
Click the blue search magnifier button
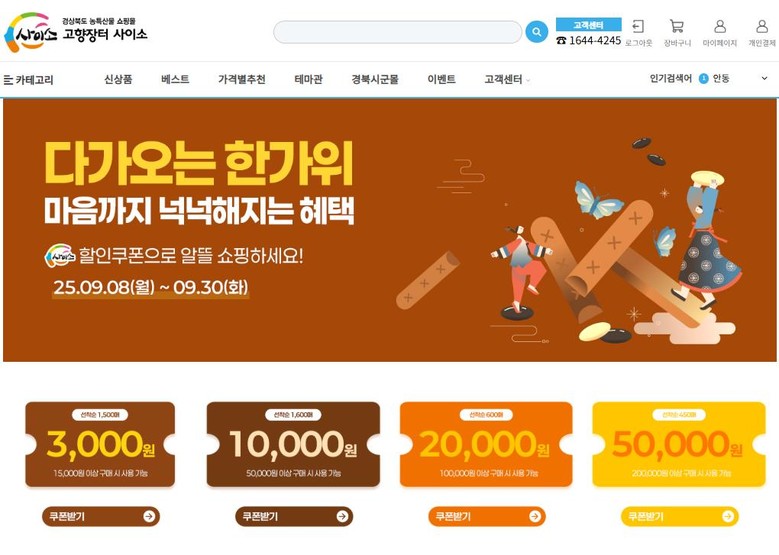[537, 32]
